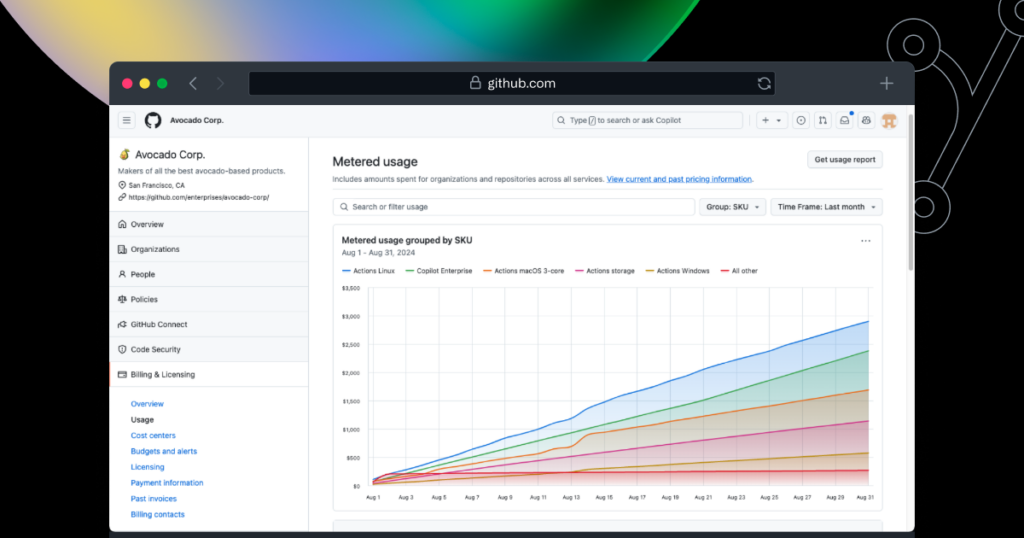Click the Billing & Licensing card icon
Image resolution: width=1024 pixels, height=538 pixels.
tap(122, 375)
